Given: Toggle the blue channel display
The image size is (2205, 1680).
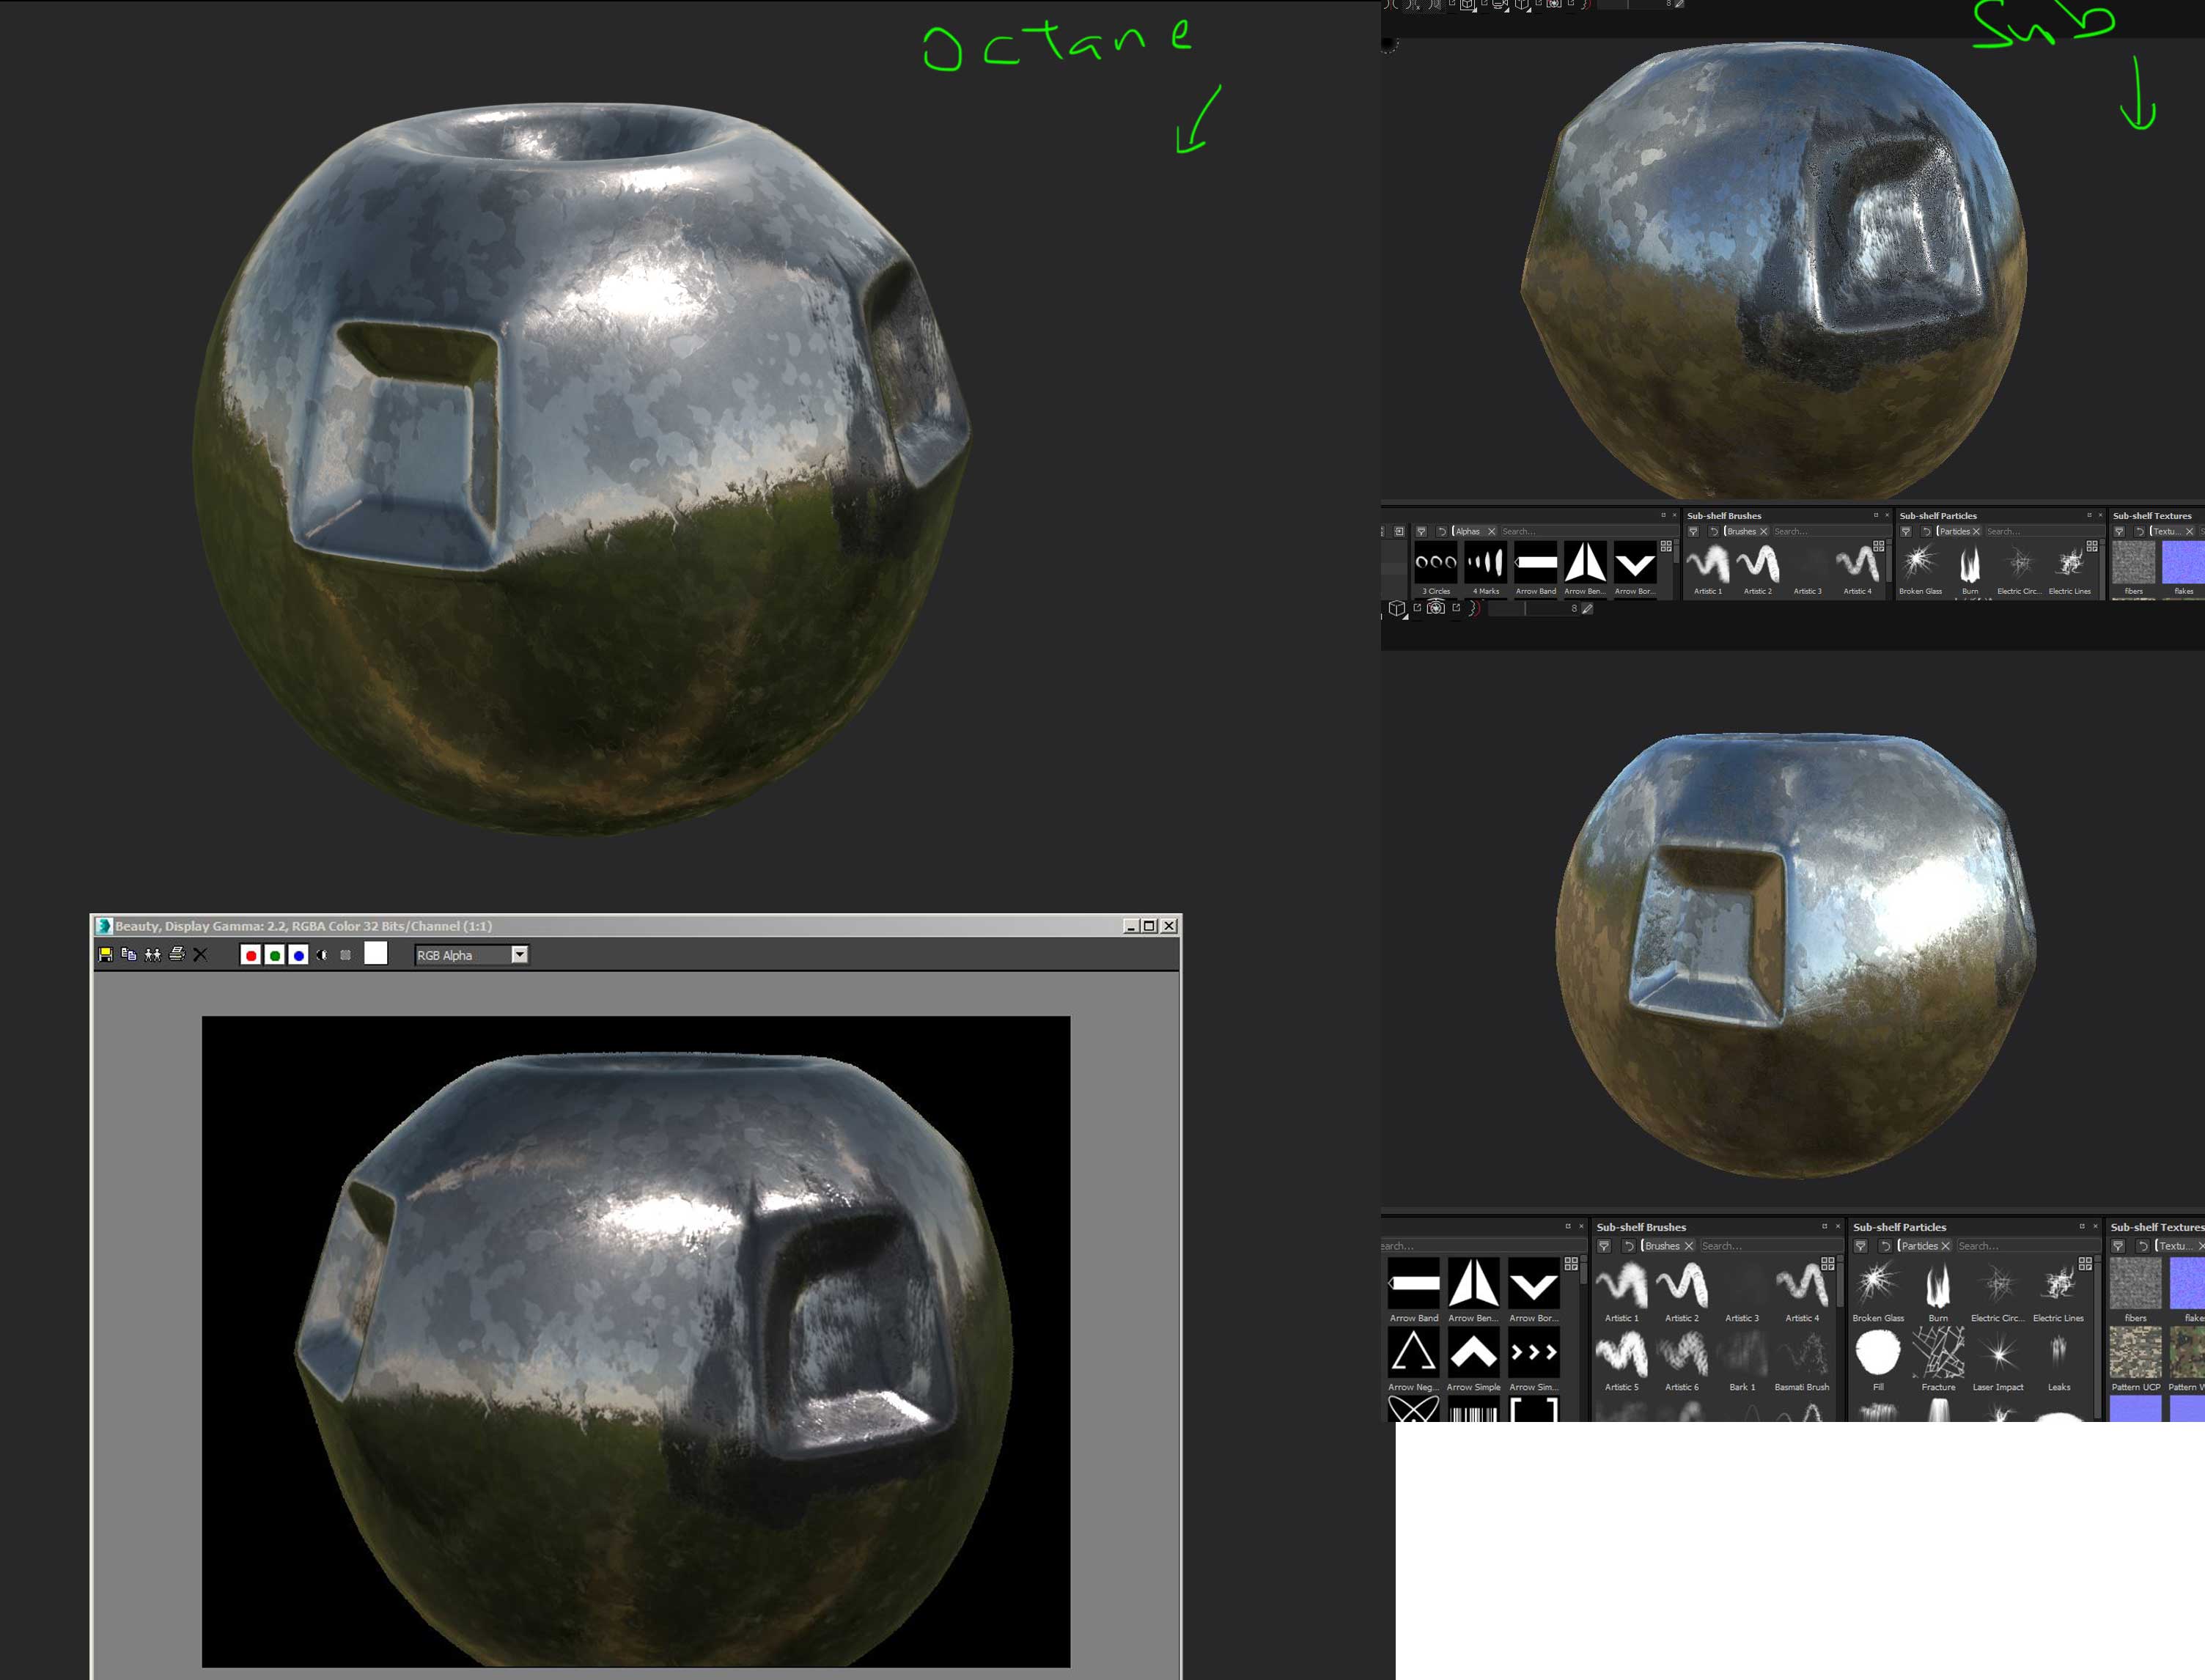Looking at the screenshot, I should tap(298, 955).
